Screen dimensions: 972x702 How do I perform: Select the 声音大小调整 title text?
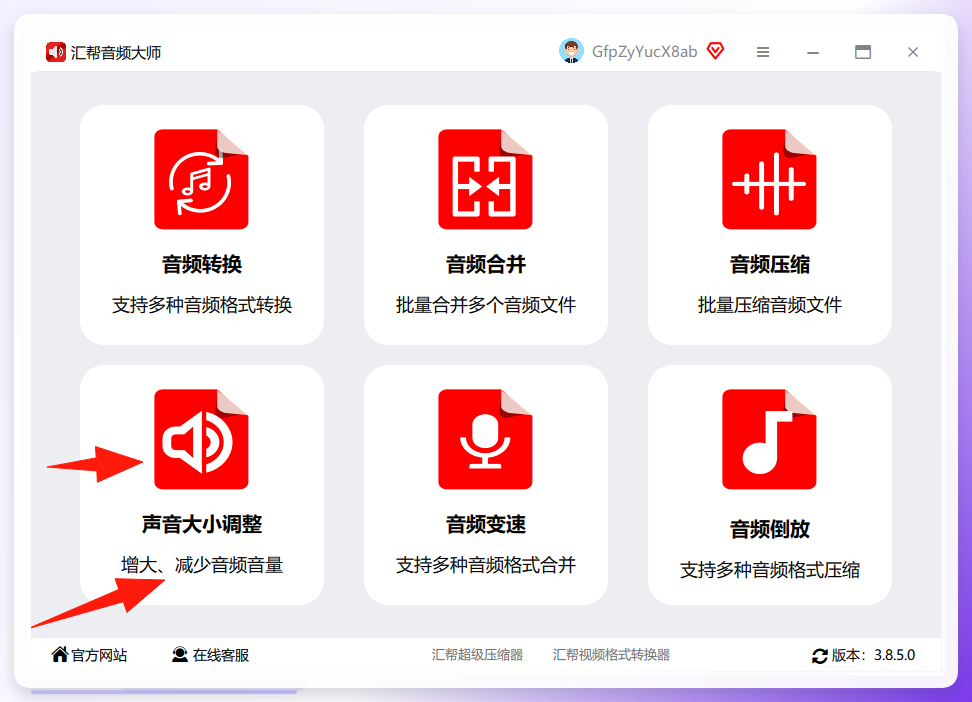[x=201, y=525]
